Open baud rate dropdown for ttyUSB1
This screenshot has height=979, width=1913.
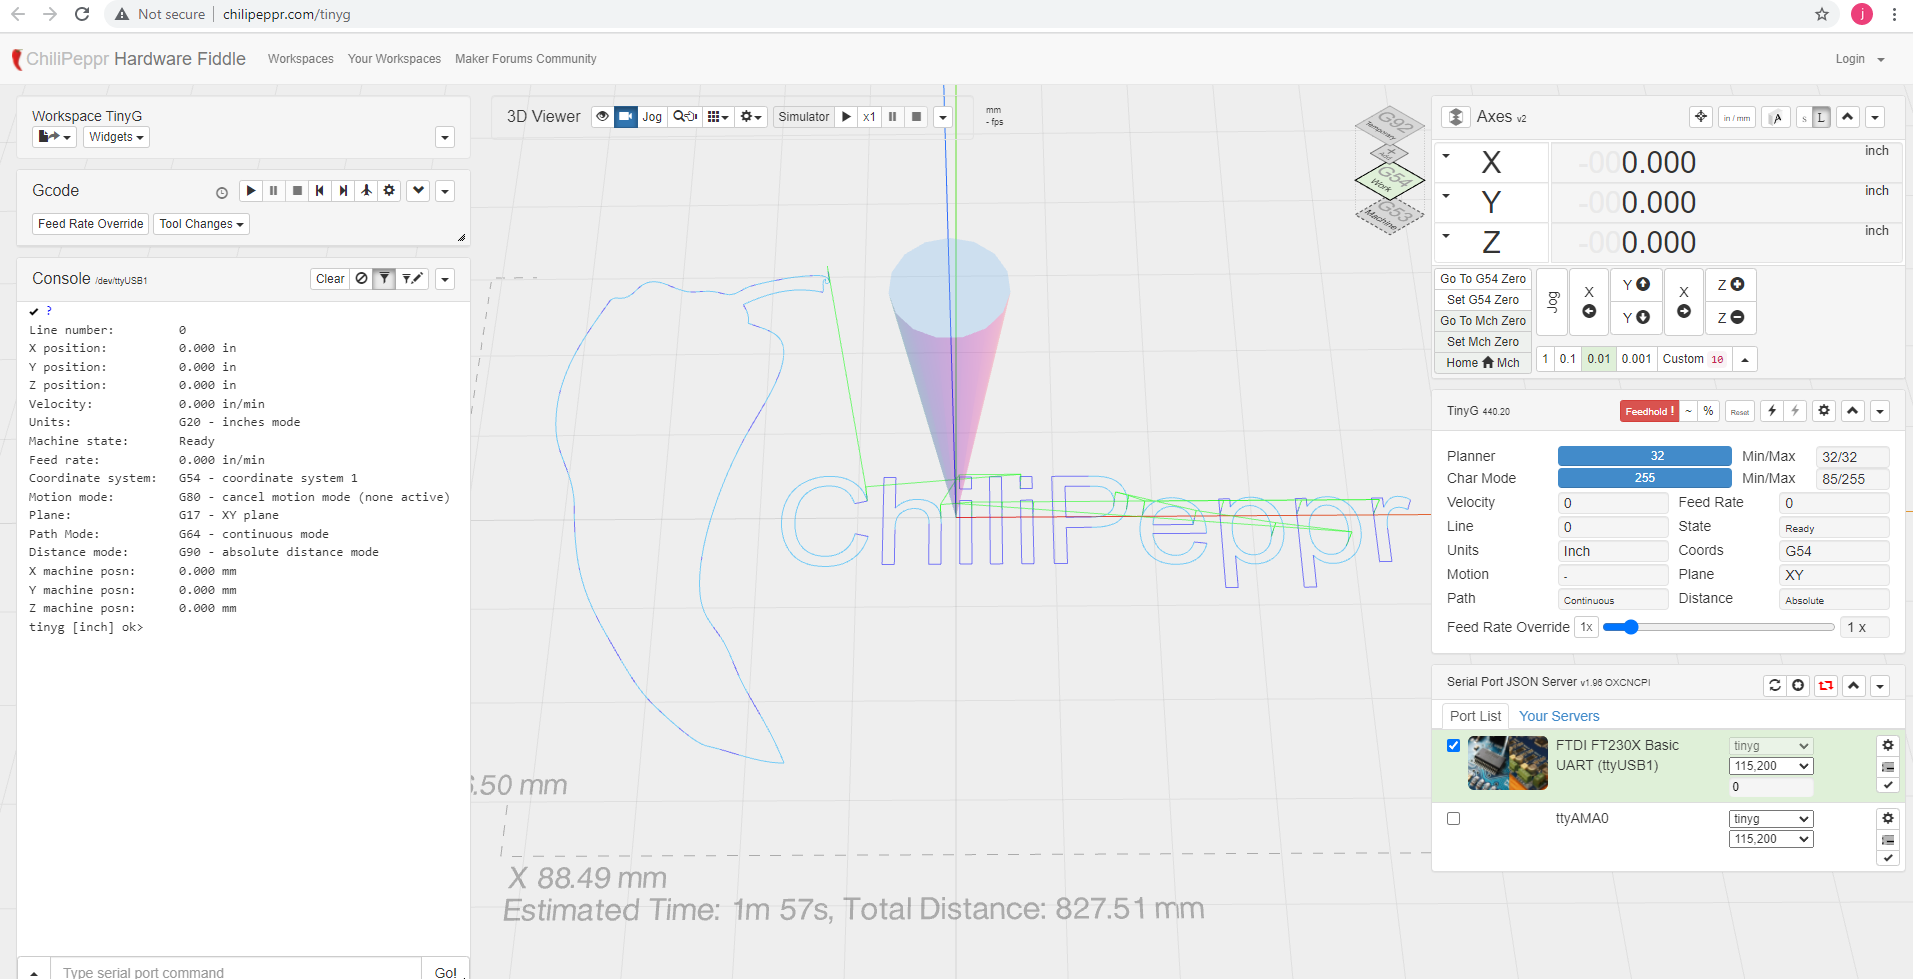1771,766
